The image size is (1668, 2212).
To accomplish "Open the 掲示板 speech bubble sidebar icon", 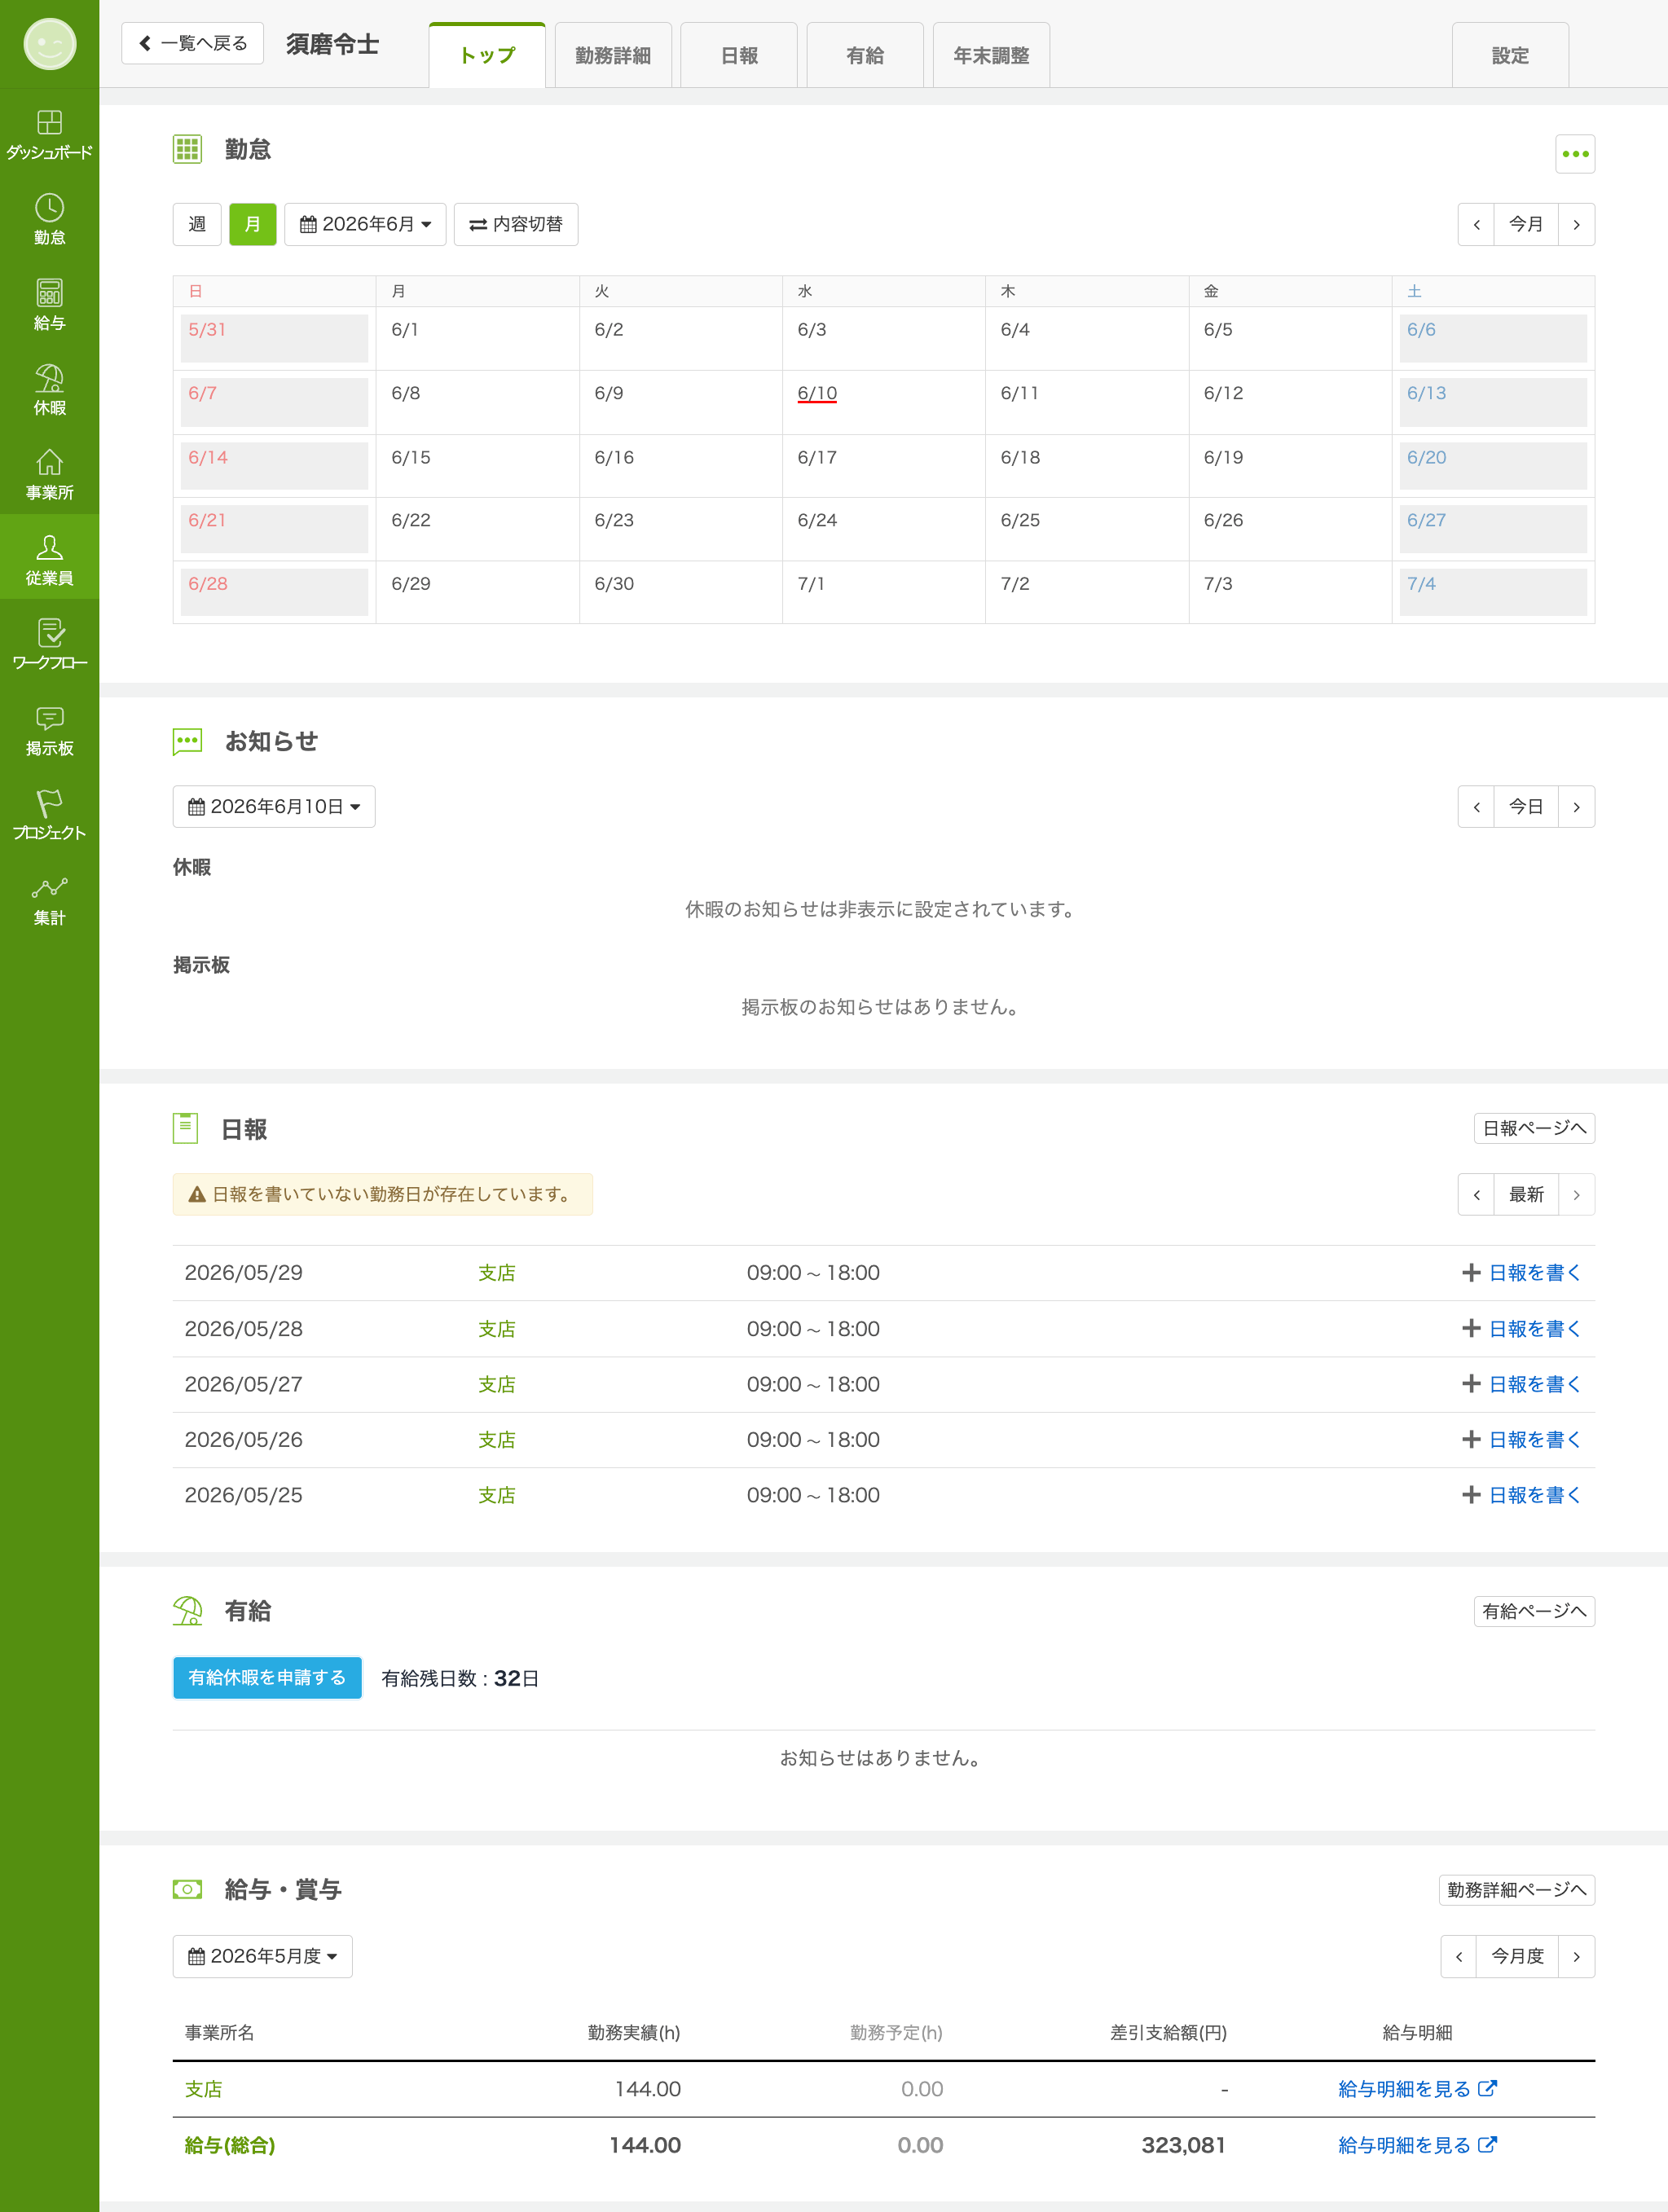I will pyautogui.click(x=49, y=729).
